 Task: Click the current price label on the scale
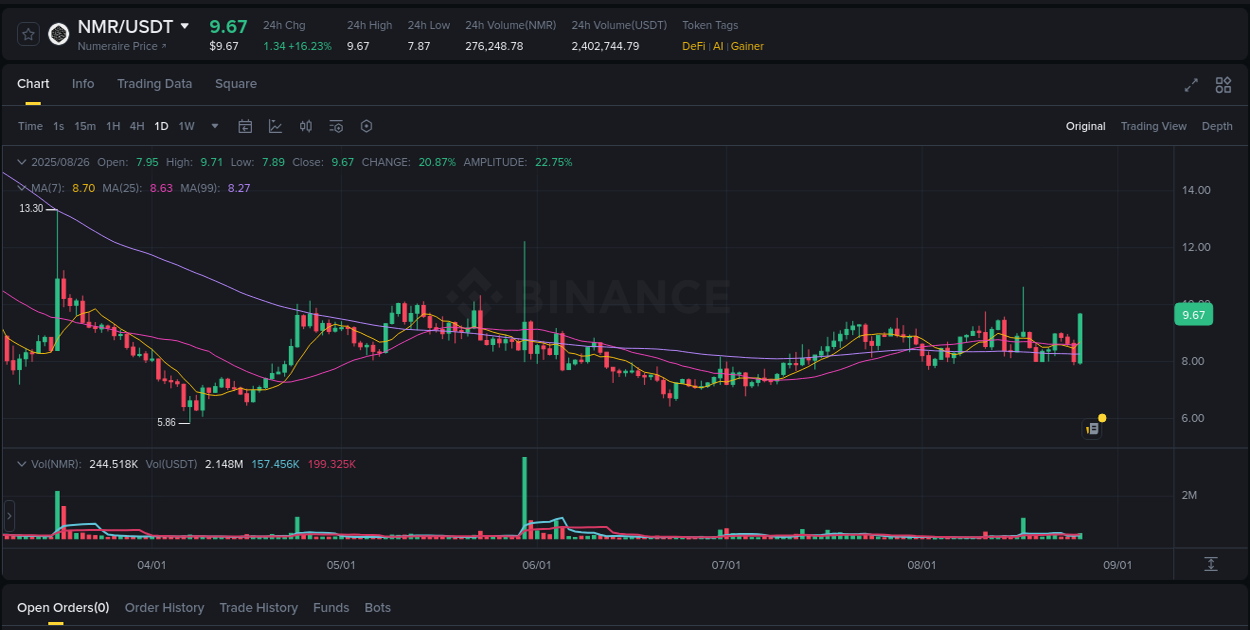click(x=1193, y=314)
